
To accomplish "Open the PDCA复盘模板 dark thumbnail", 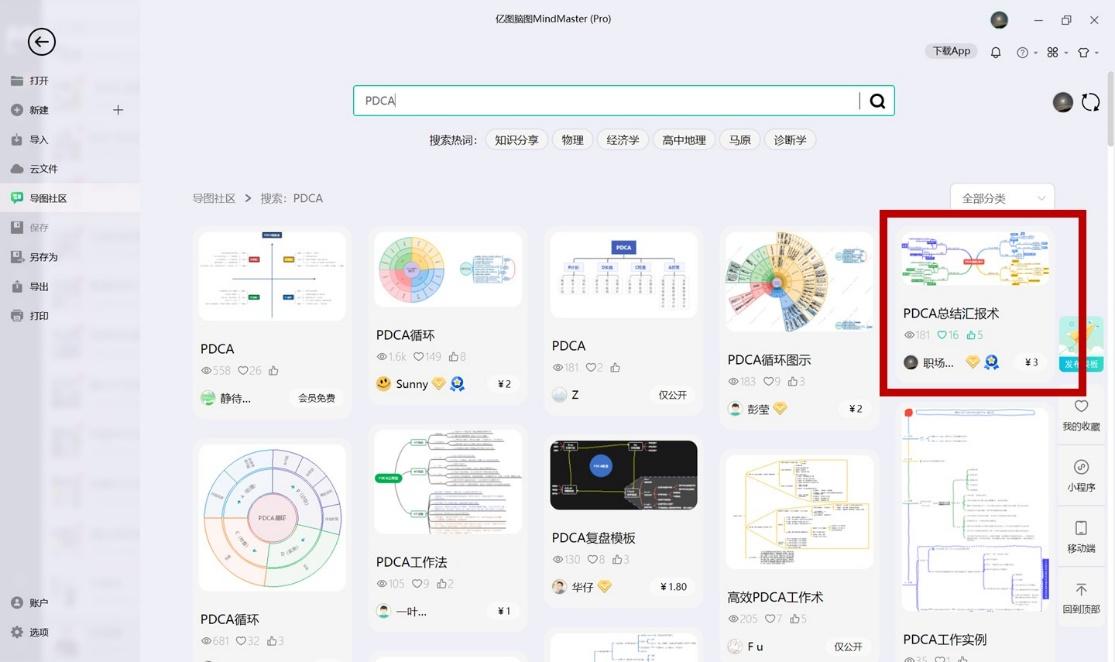I will pyautogui.click(x=624, y=475).
